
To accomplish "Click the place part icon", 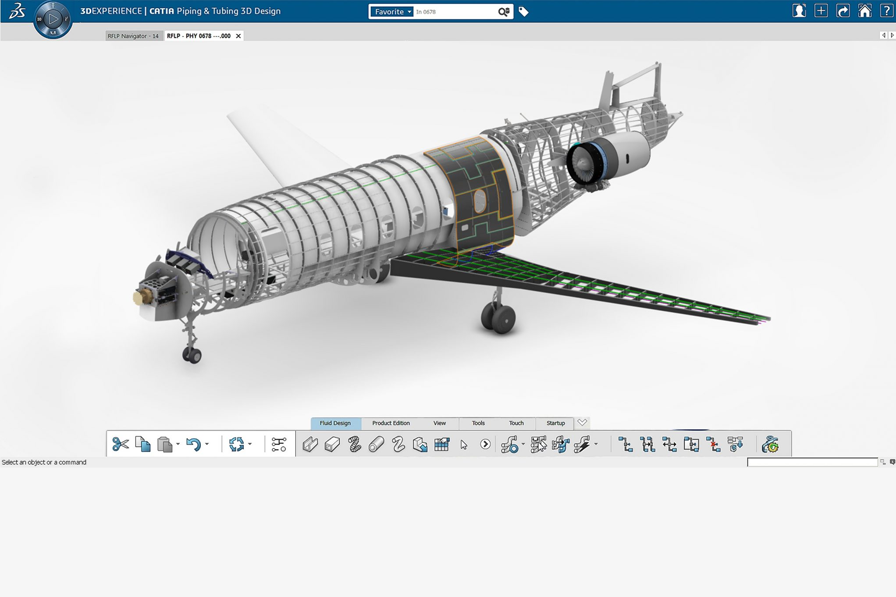I will tap(420, 444).
